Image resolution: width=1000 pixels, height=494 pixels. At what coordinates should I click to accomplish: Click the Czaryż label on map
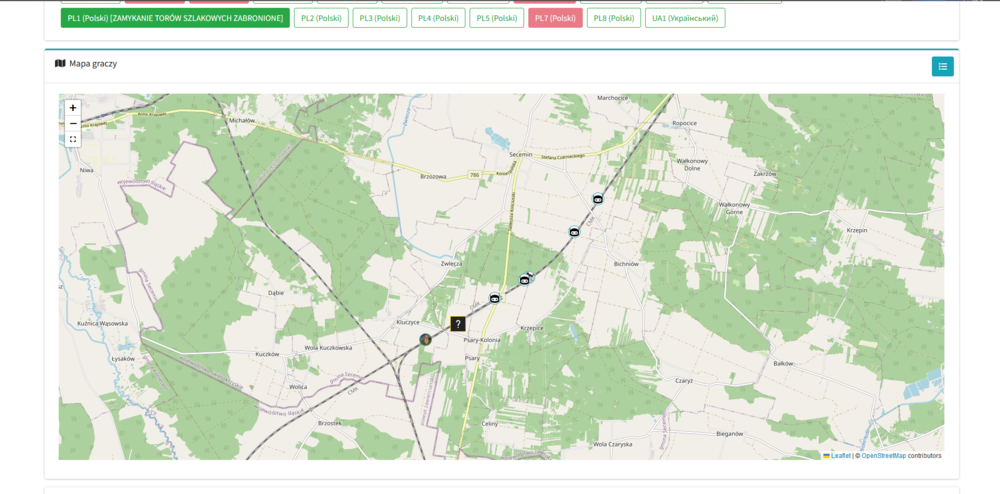(684, 380)
